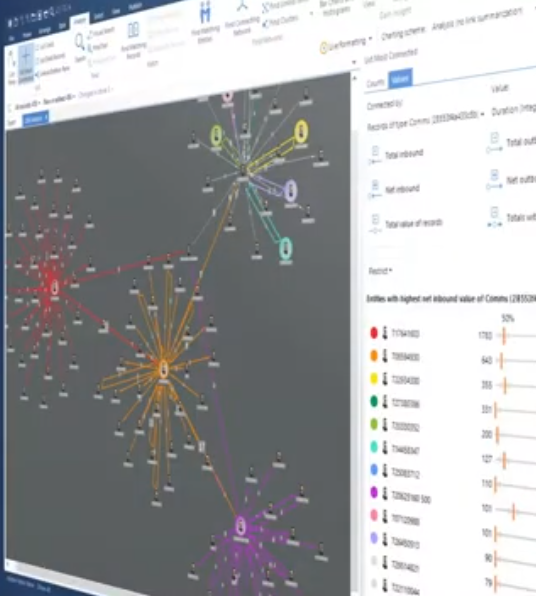Viewport: 536px width, 596px height.
Task: Select the pink-highlighted entity at chart top
Action: pyautogui.click(x=227, y=95)
